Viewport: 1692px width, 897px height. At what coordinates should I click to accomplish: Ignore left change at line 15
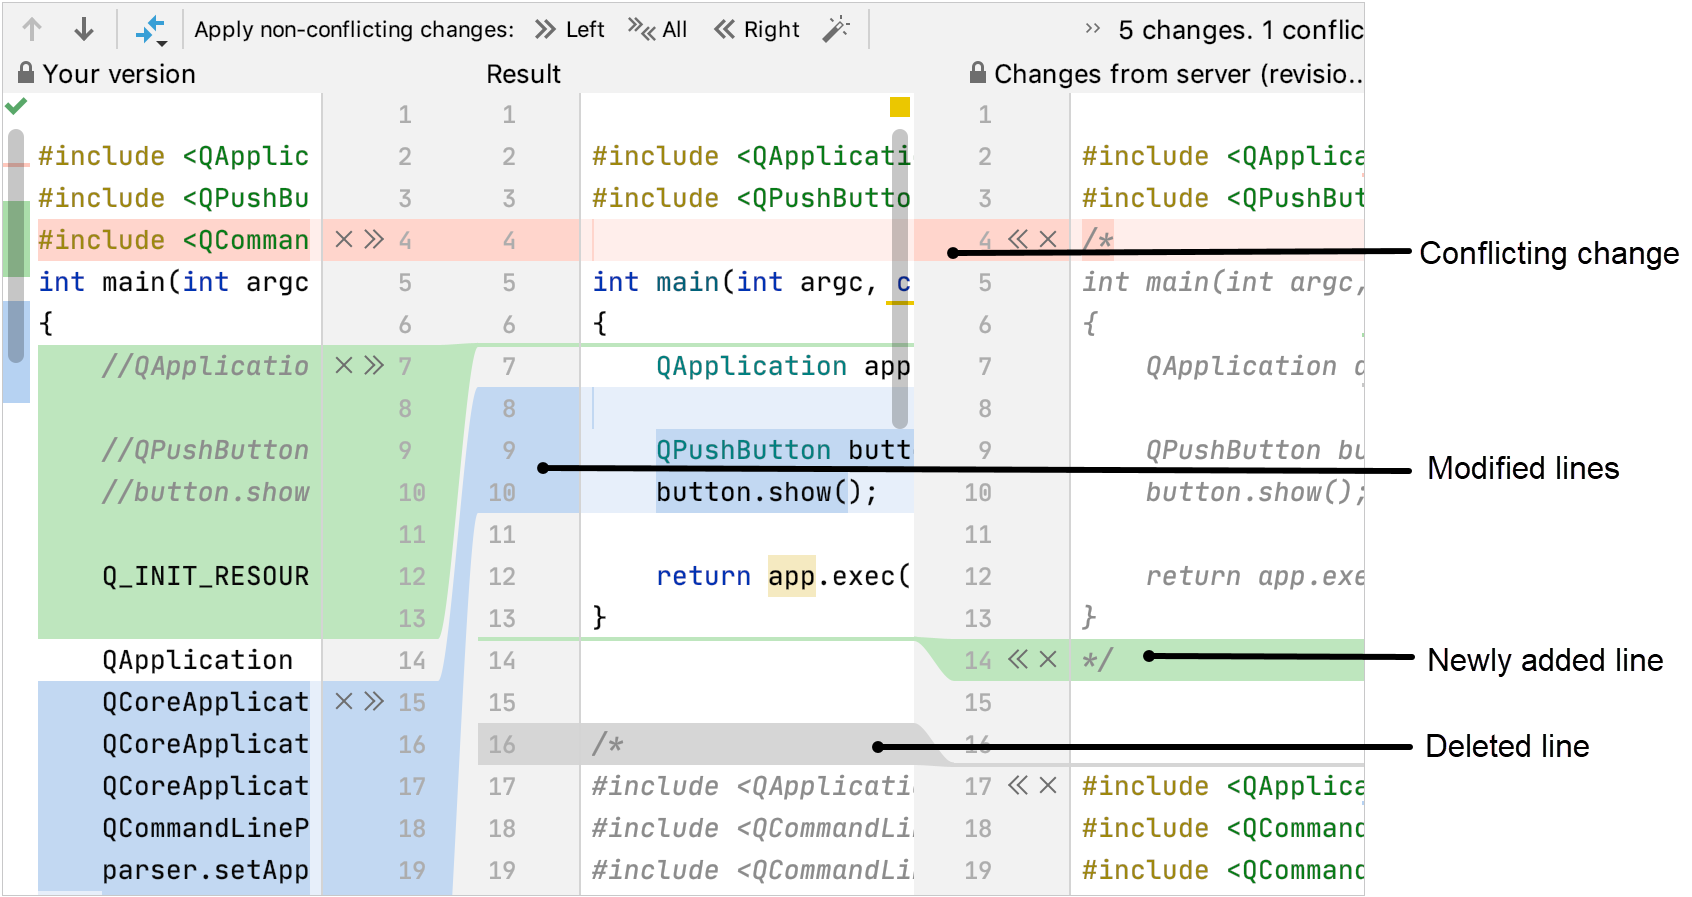pos(344,701)
